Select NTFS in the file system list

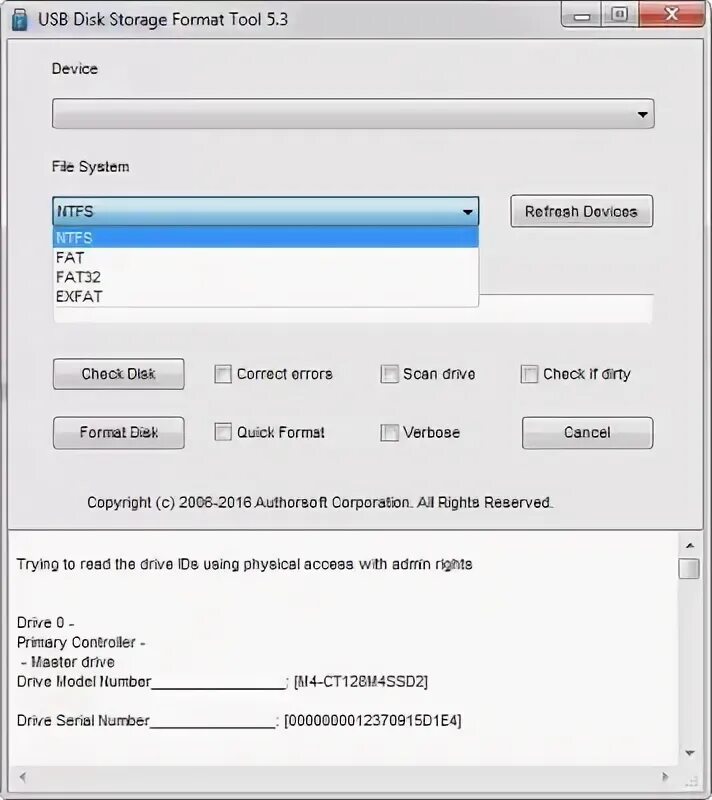(266, 238)
